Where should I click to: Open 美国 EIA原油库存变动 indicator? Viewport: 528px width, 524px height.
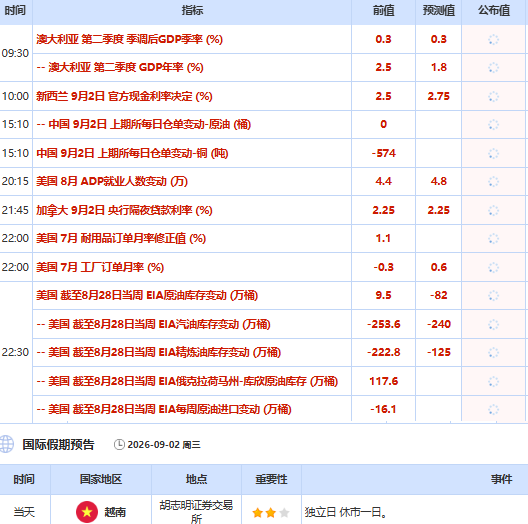coord(147,296)
